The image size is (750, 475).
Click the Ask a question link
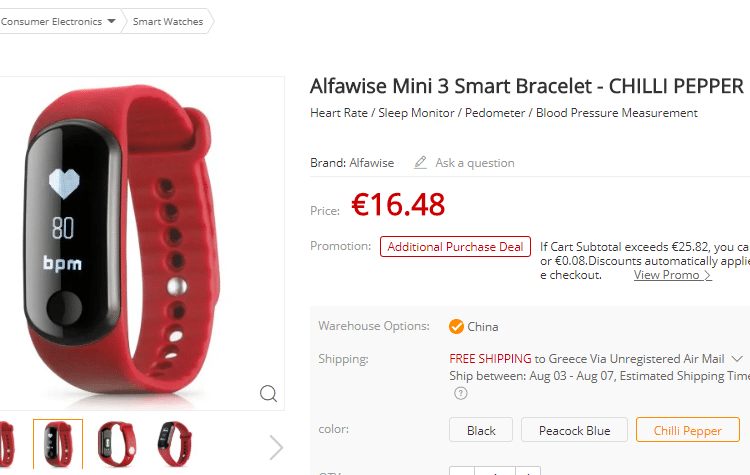[x=474, y=163]
